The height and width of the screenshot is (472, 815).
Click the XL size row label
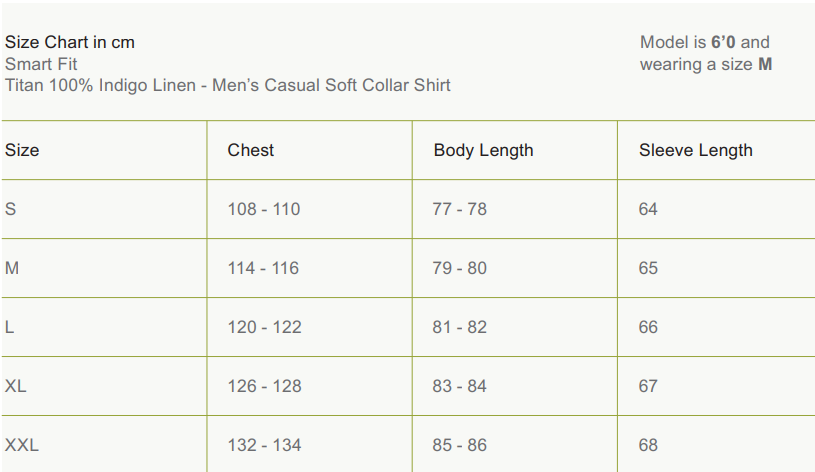click(16, 386)
